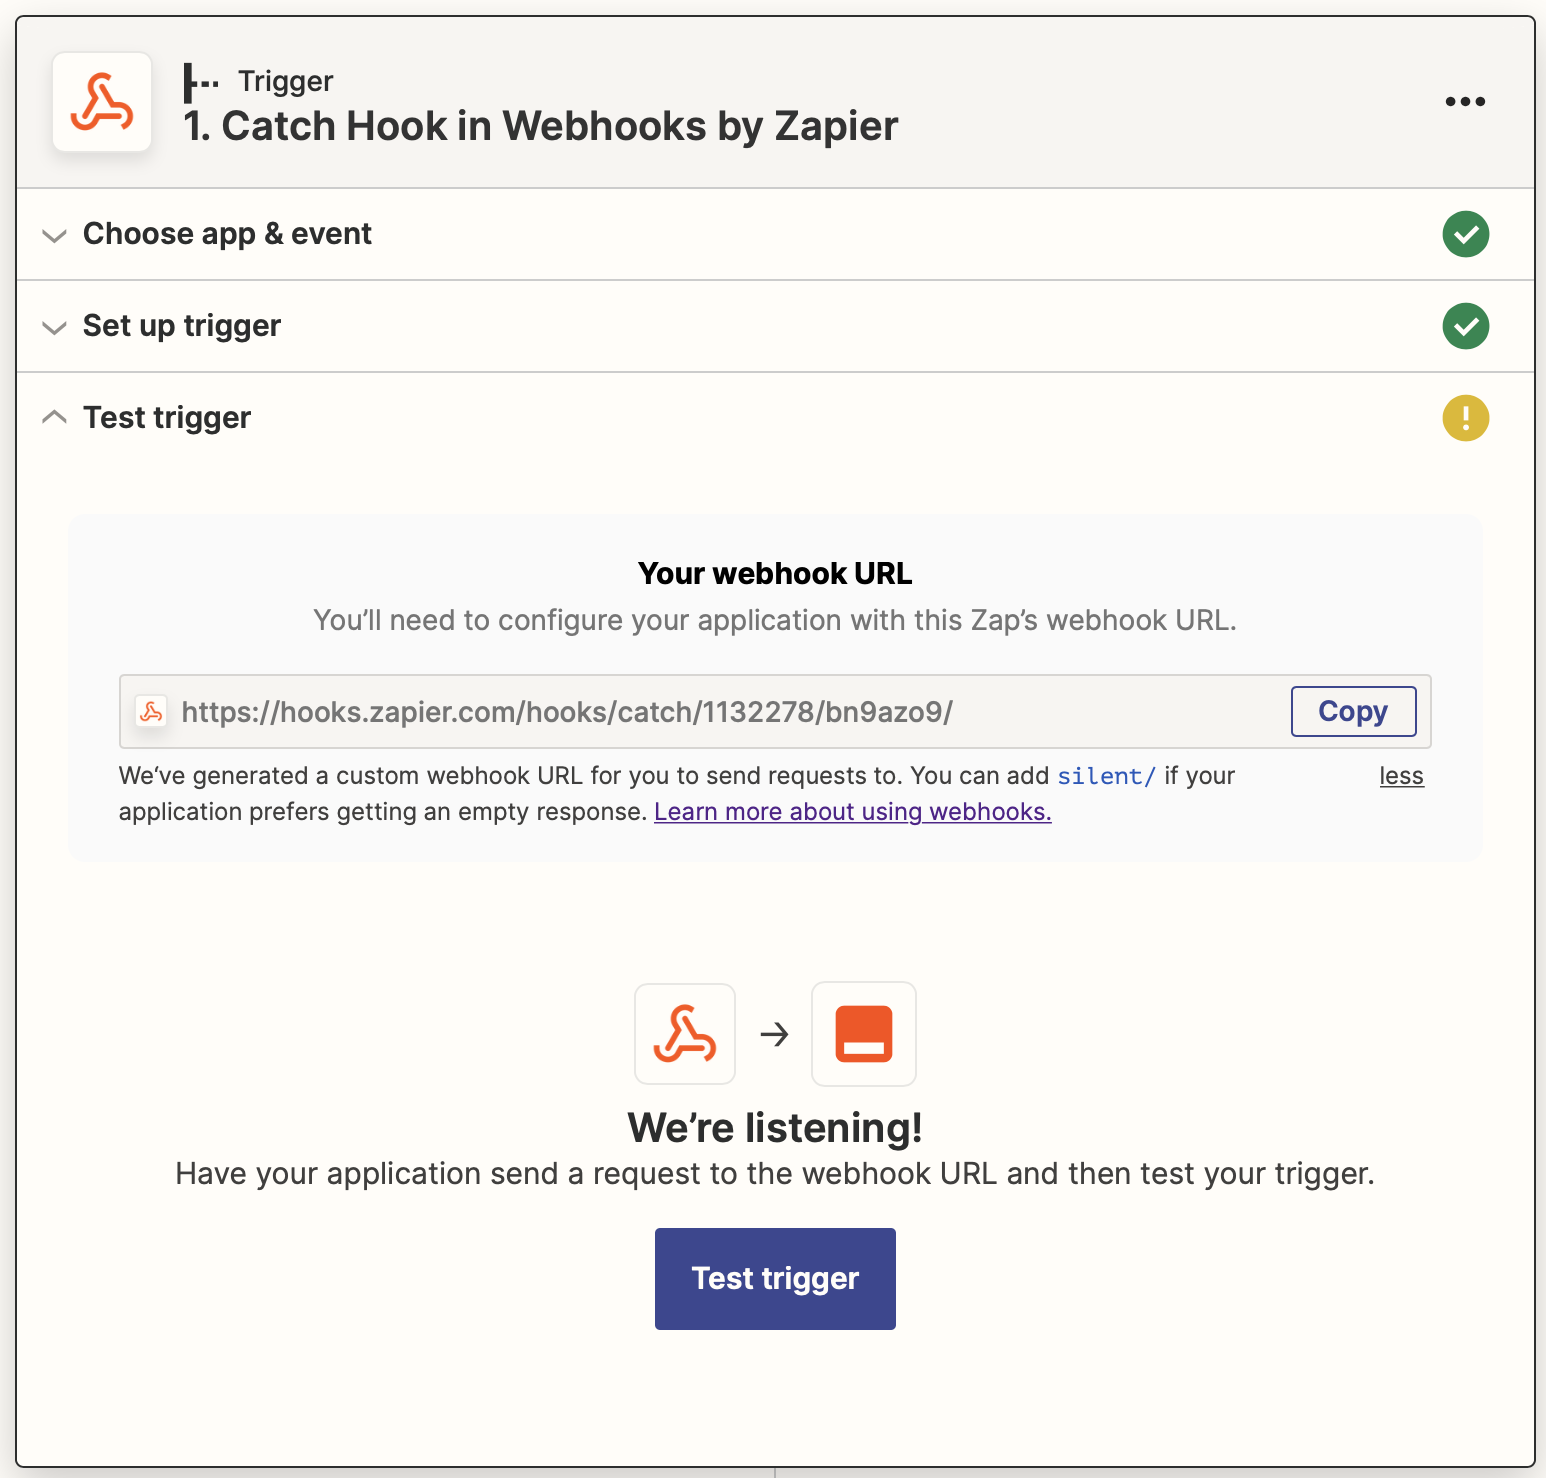Screen dimensions: 1546x1478
Task: Click the orange destination app icon
Action: (x=864, y=1034)
